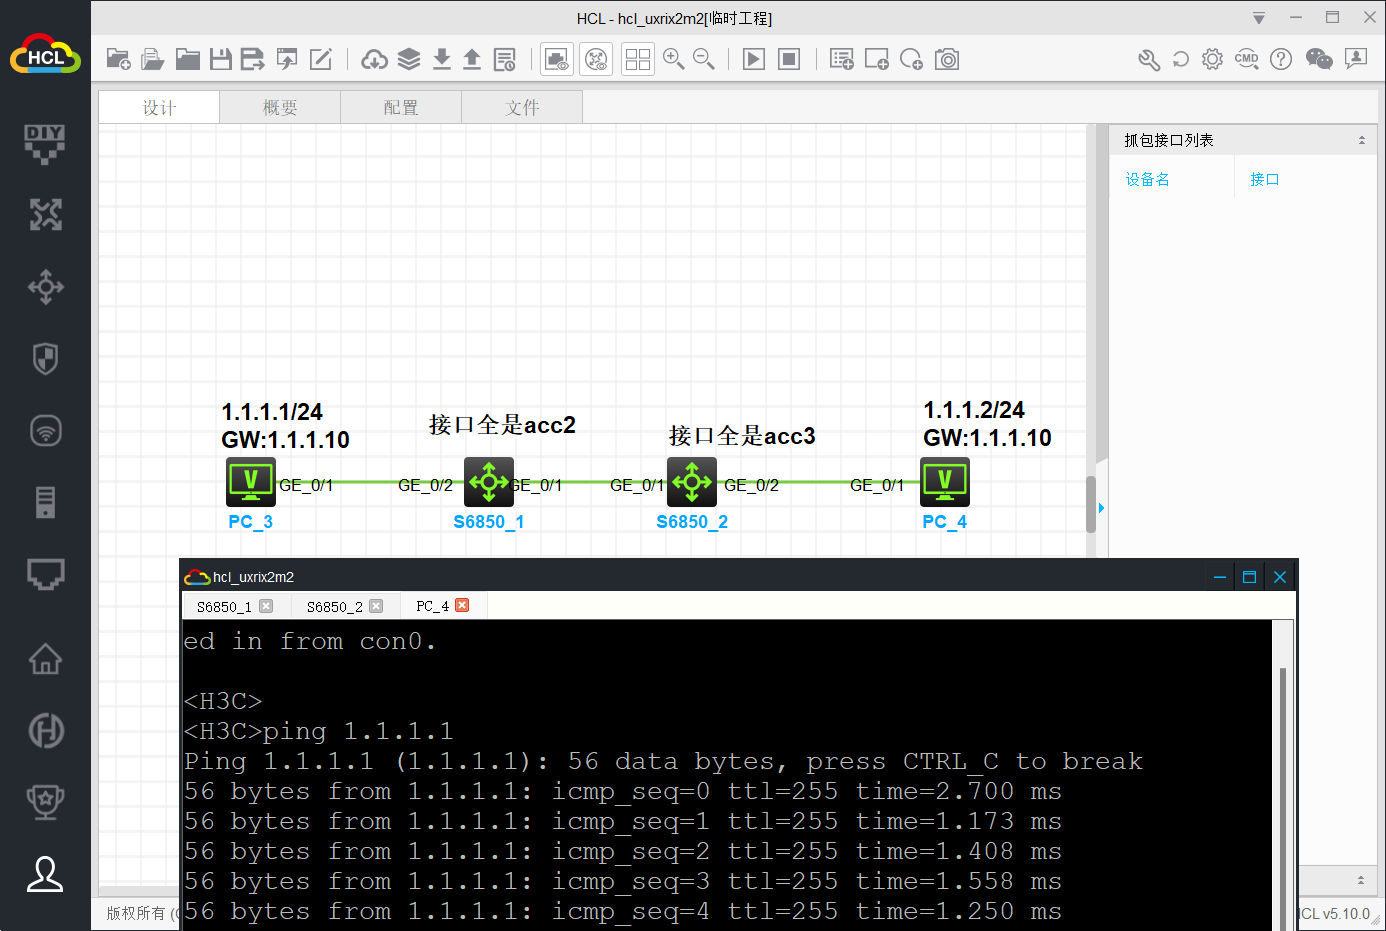
Task: Click the camera screenshot icon in toolbar
Action: (x=947, y=60)
